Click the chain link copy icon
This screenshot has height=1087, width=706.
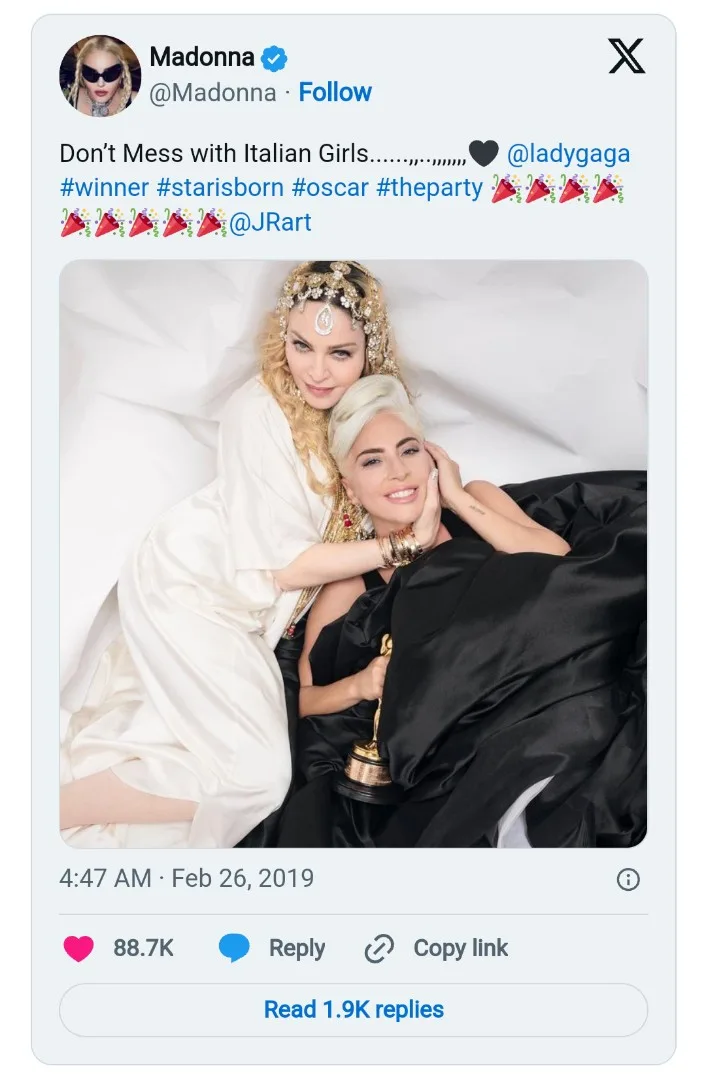click(x=379, y=948)
